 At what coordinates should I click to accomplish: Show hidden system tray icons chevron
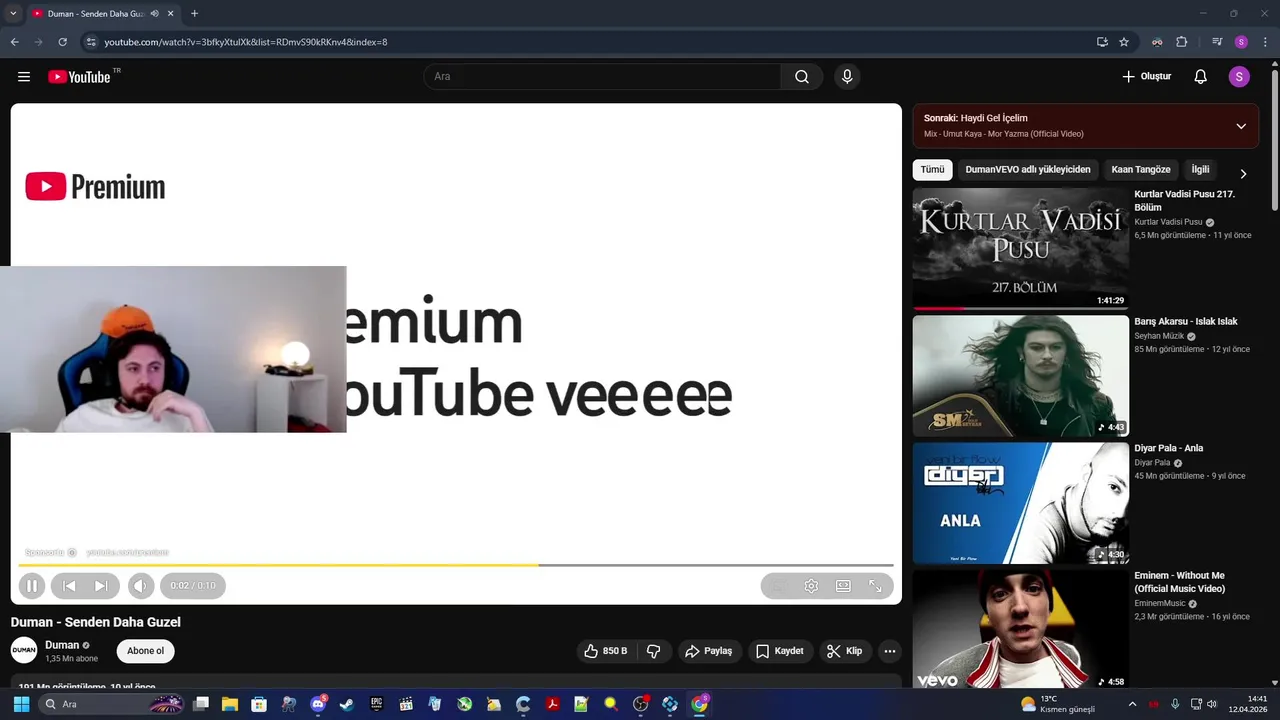(x=1132, y=704)
